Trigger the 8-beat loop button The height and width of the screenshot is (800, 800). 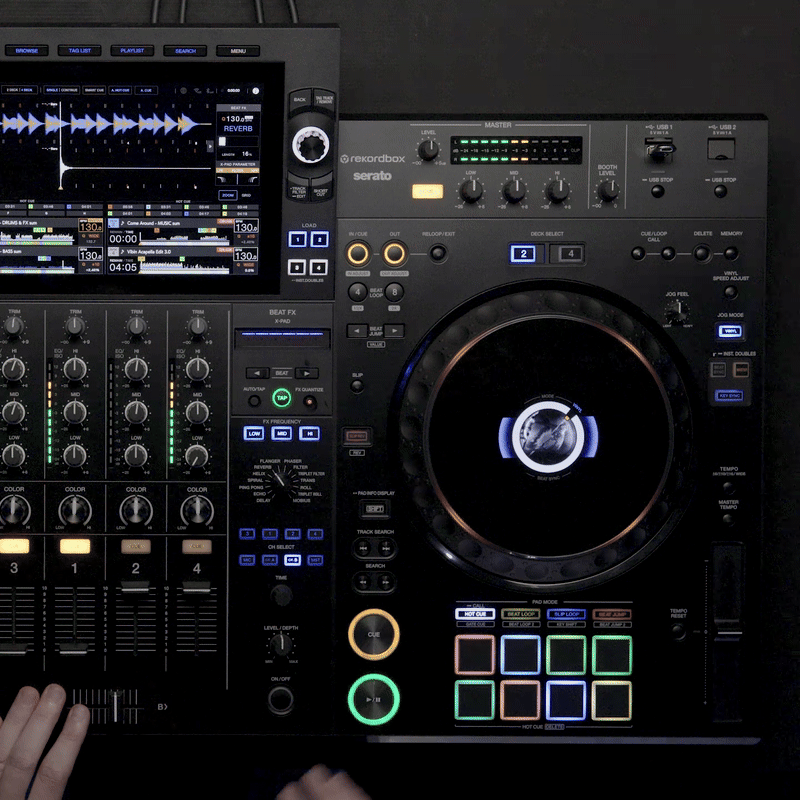[x=394, y=292]
